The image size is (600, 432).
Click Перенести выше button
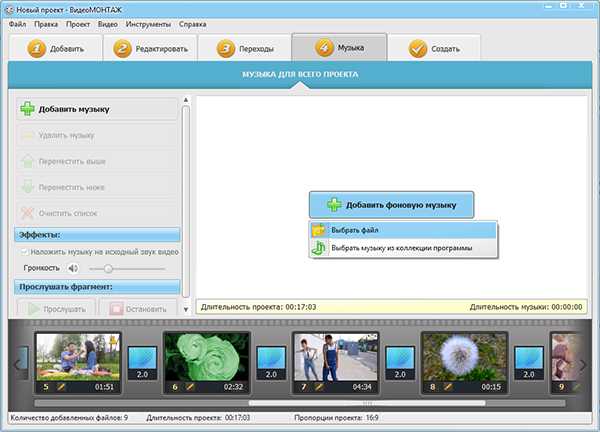click(x=97, y=161)
